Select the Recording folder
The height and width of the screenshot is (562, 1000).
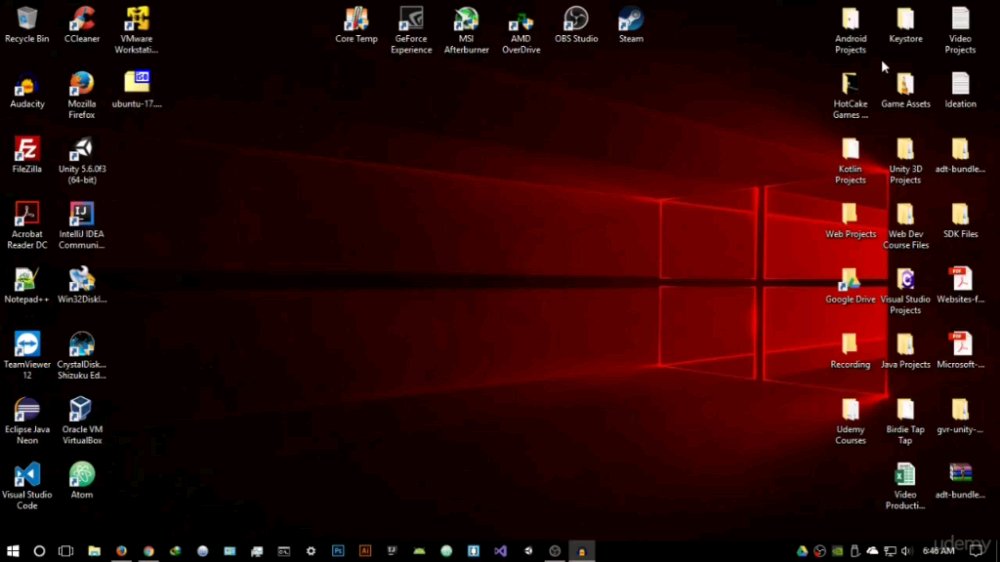(850, 350)
